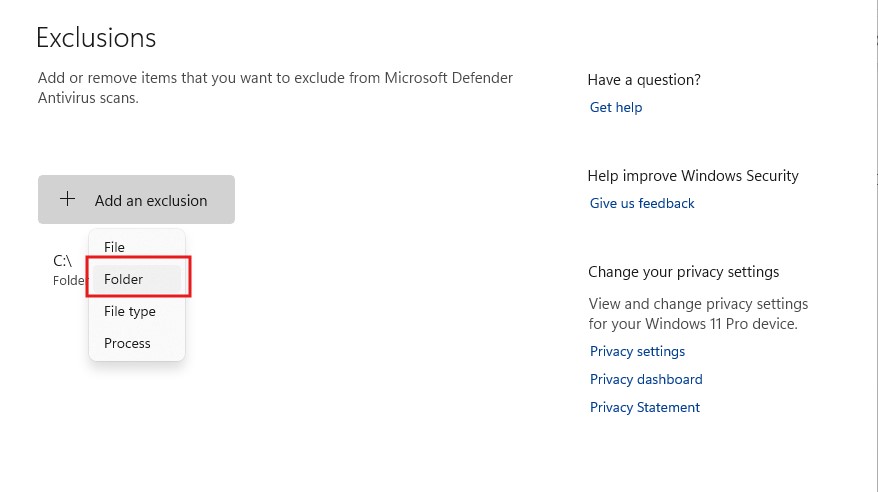Click the Change your privacy settings heading
The width and height of the screenshot is (878, 492).
pos(683,272)
